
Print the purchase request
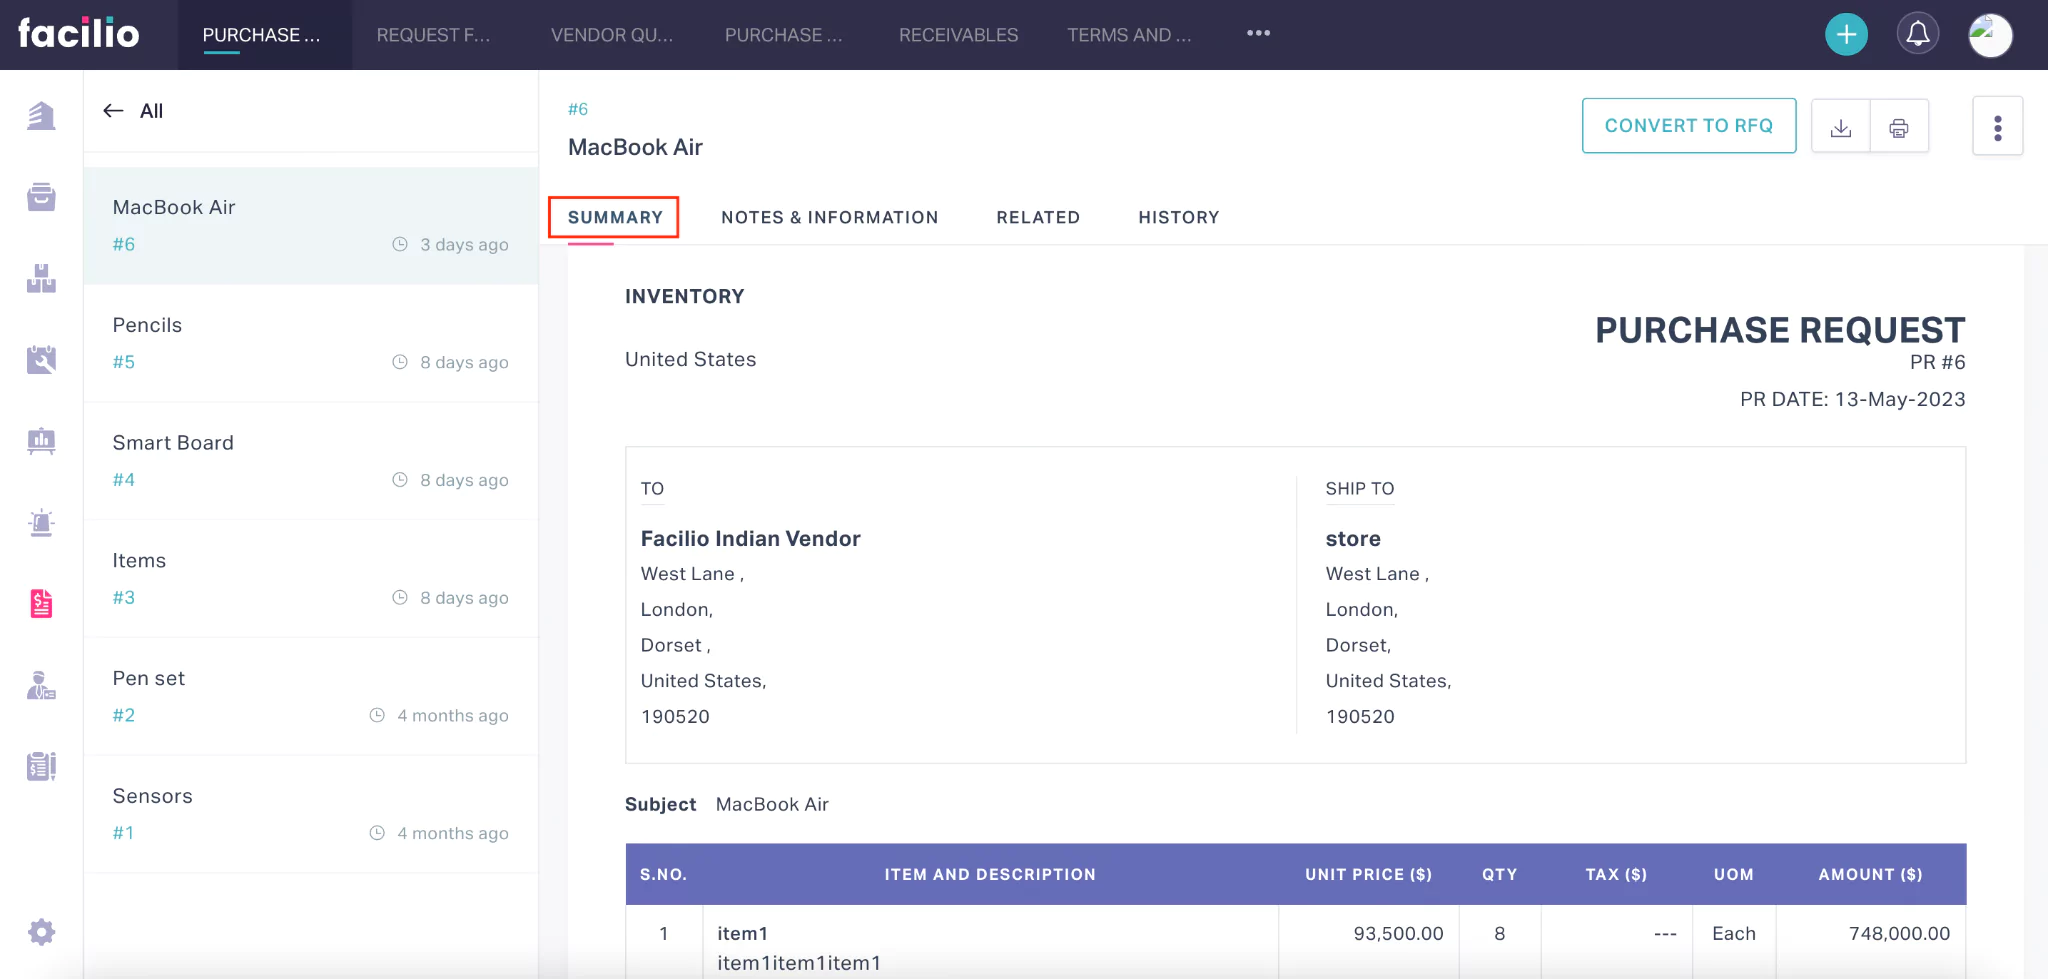1899,127
